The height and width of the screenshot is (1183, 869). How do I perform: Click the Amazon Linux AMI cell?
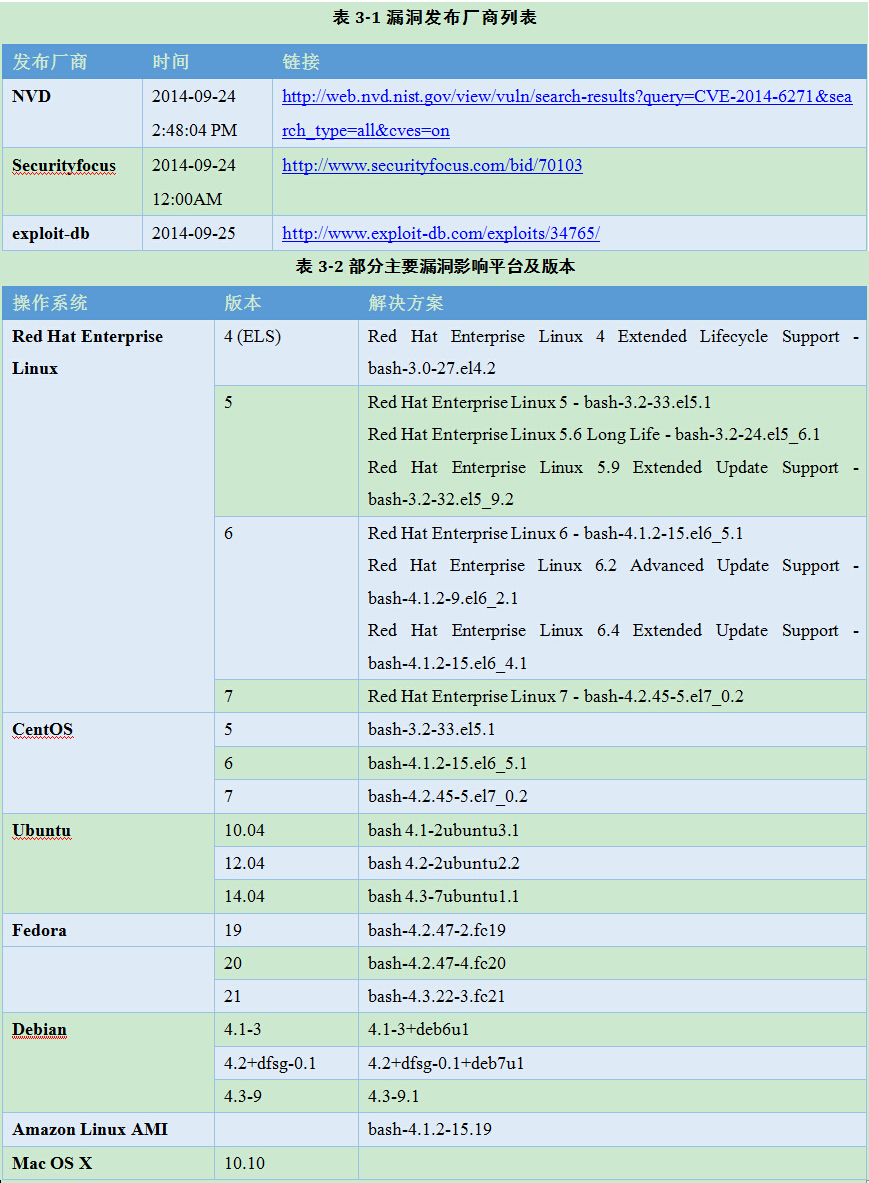[109, 1129]
